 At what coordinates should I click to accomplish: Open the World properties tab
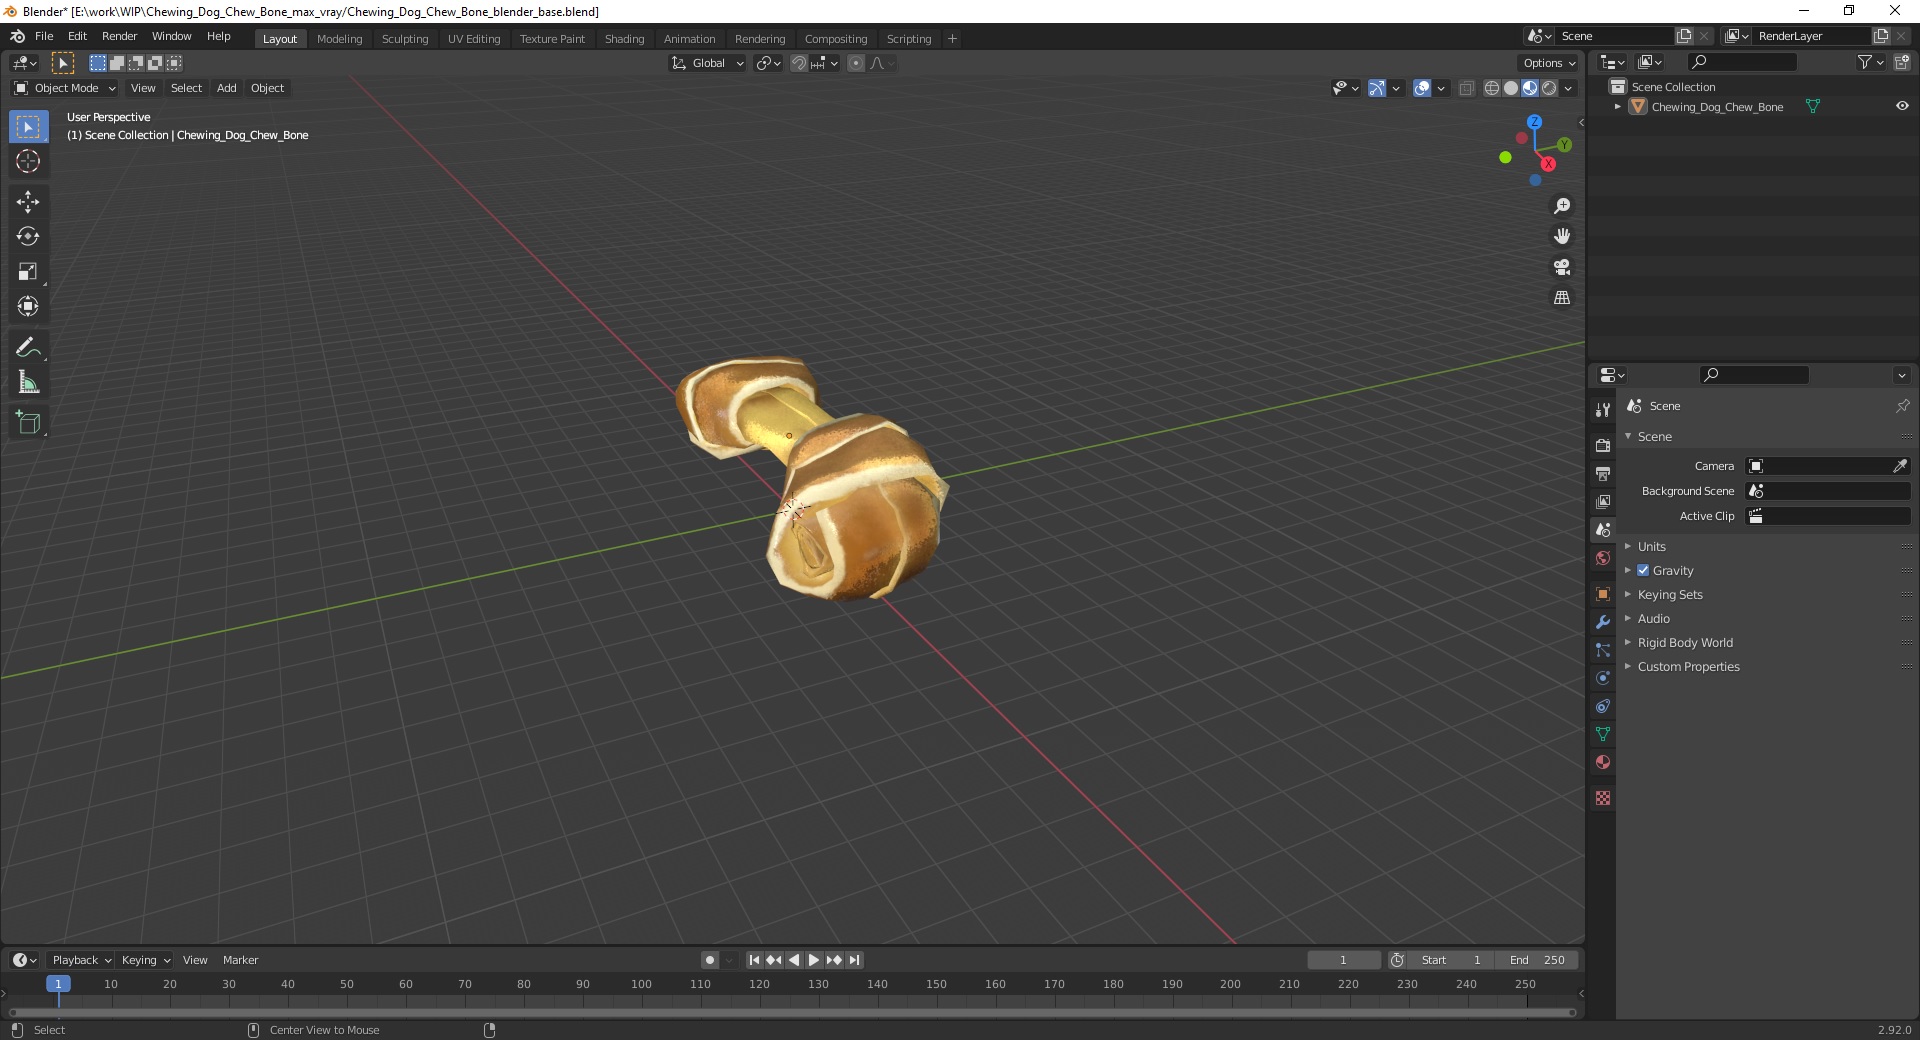click(x=1603, y=558)
